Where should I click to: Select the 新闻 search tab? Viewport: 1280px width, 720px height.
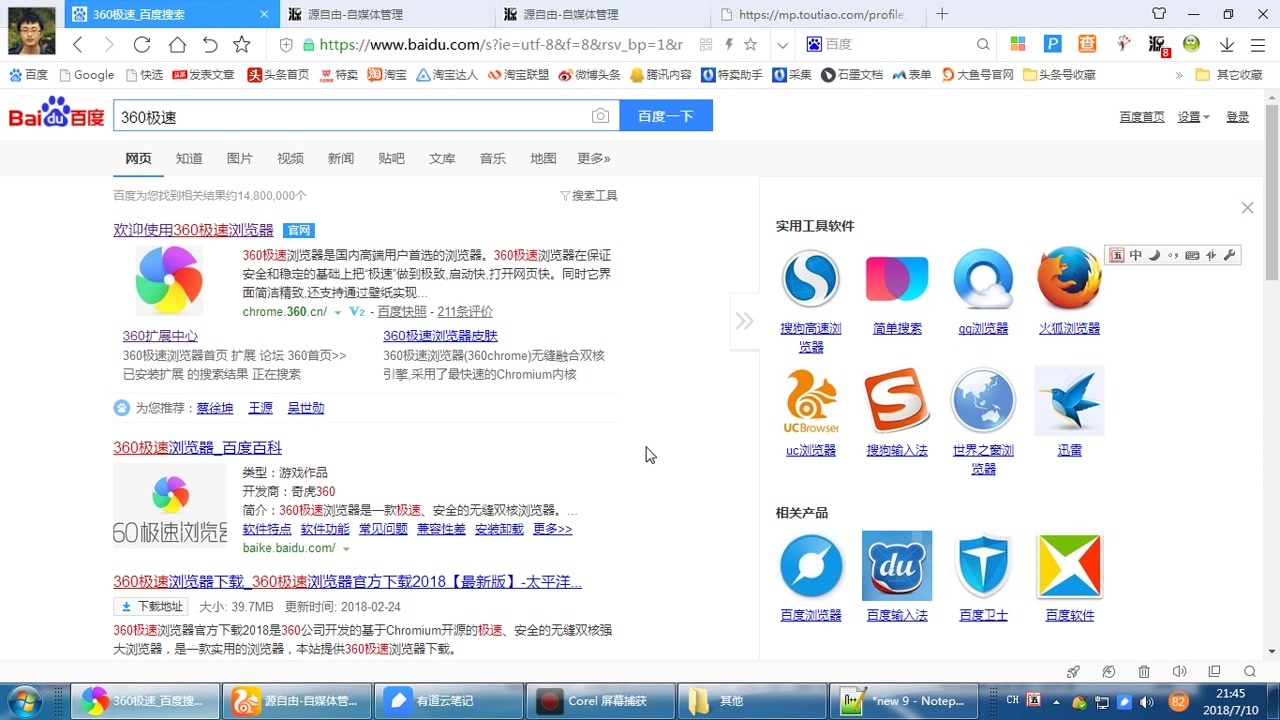(341, 158)
